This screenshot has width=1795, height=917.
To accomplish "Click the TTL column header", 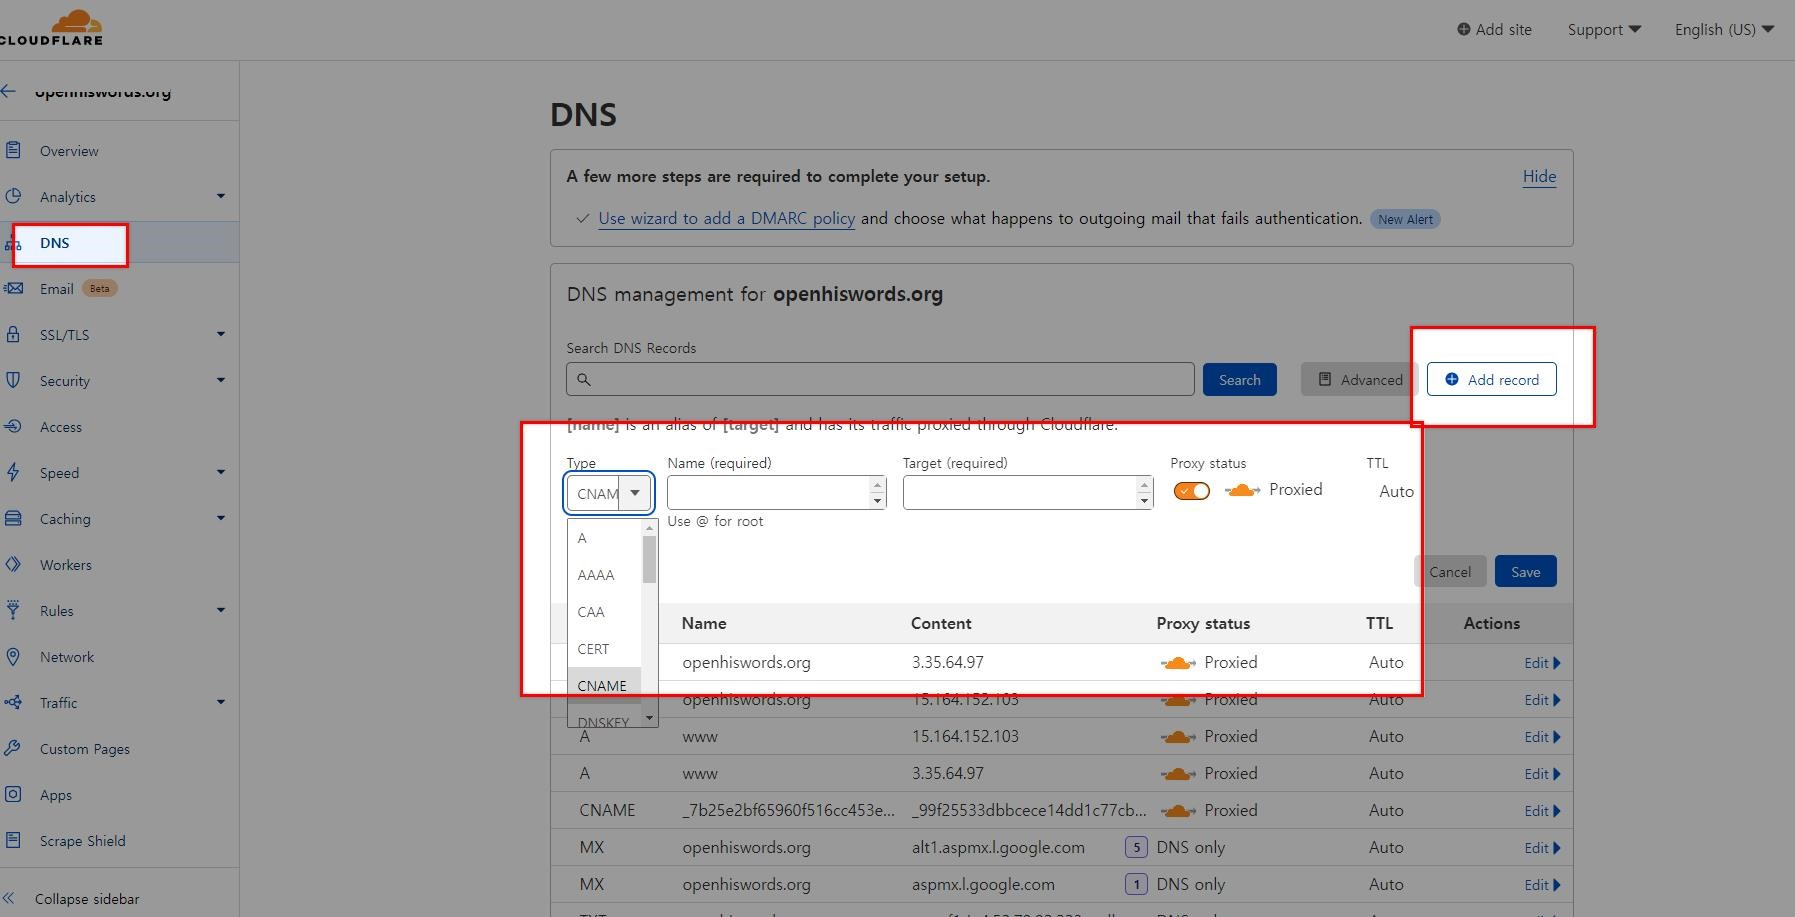I will [1379, 623].
